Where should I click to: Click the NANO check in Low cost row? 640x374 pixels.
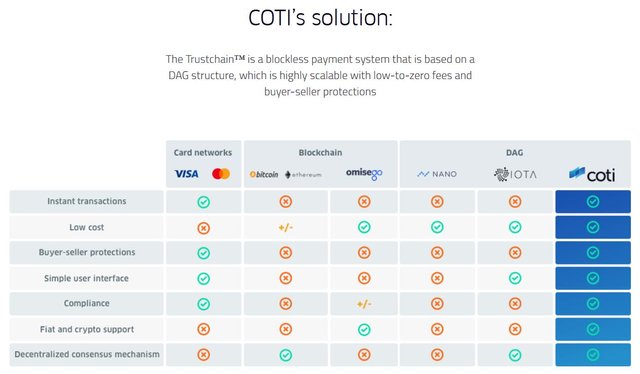click(437, 227)
